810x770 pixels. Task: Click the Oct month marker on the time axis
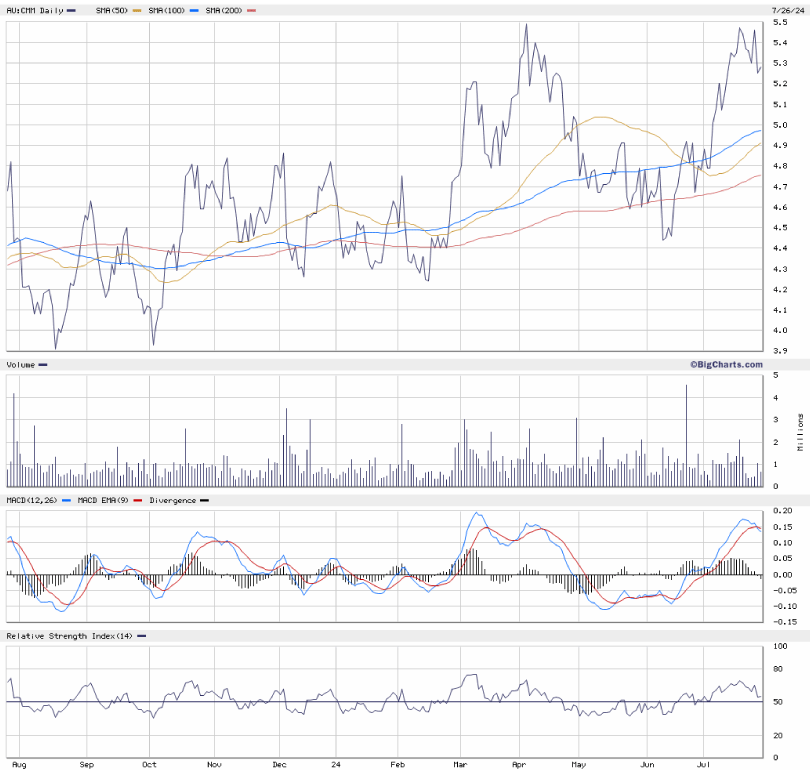[x=149, y=763]
